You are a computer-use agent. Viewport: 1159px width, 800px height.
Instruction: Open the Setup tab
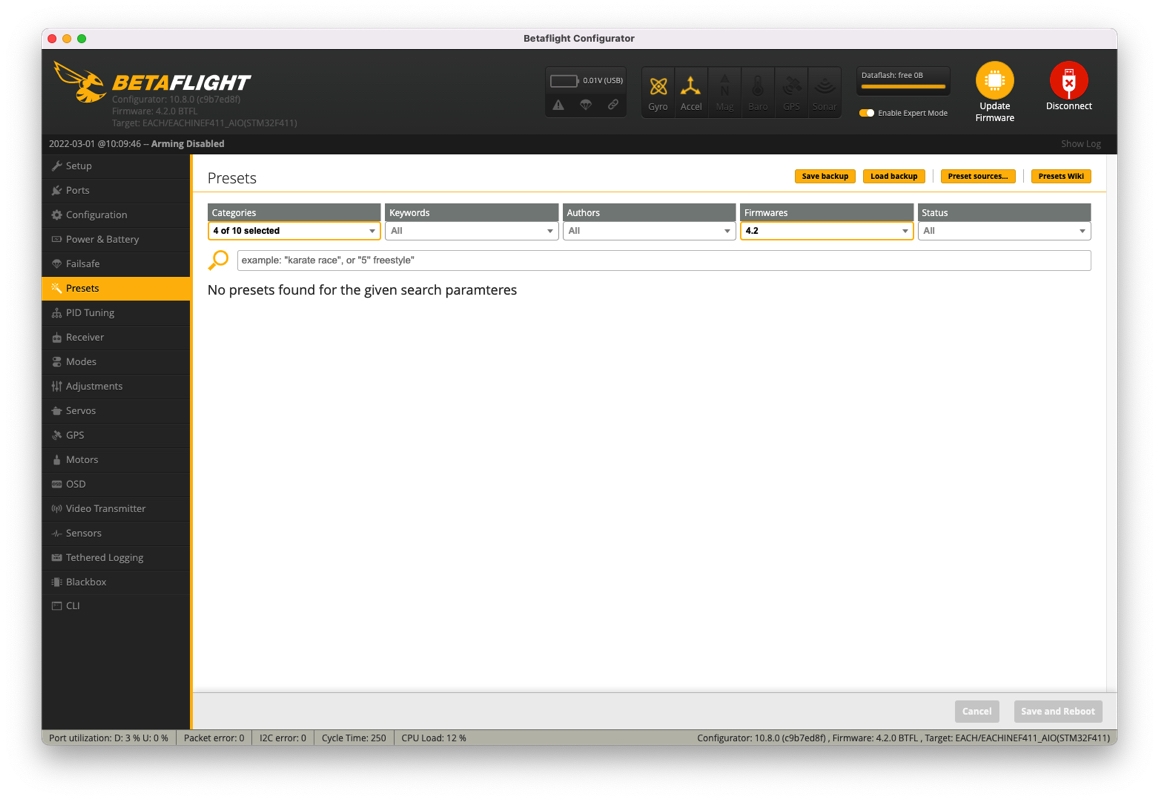116,166
